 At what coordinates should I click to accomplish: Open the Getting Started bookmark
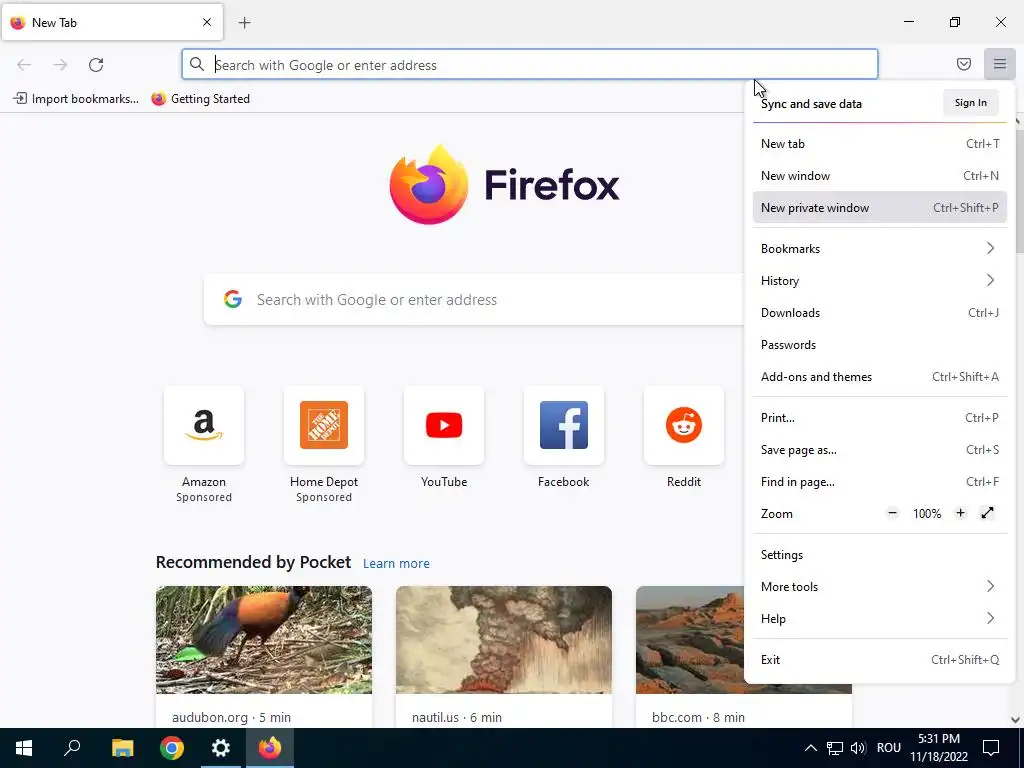click(x=200, y=99)
